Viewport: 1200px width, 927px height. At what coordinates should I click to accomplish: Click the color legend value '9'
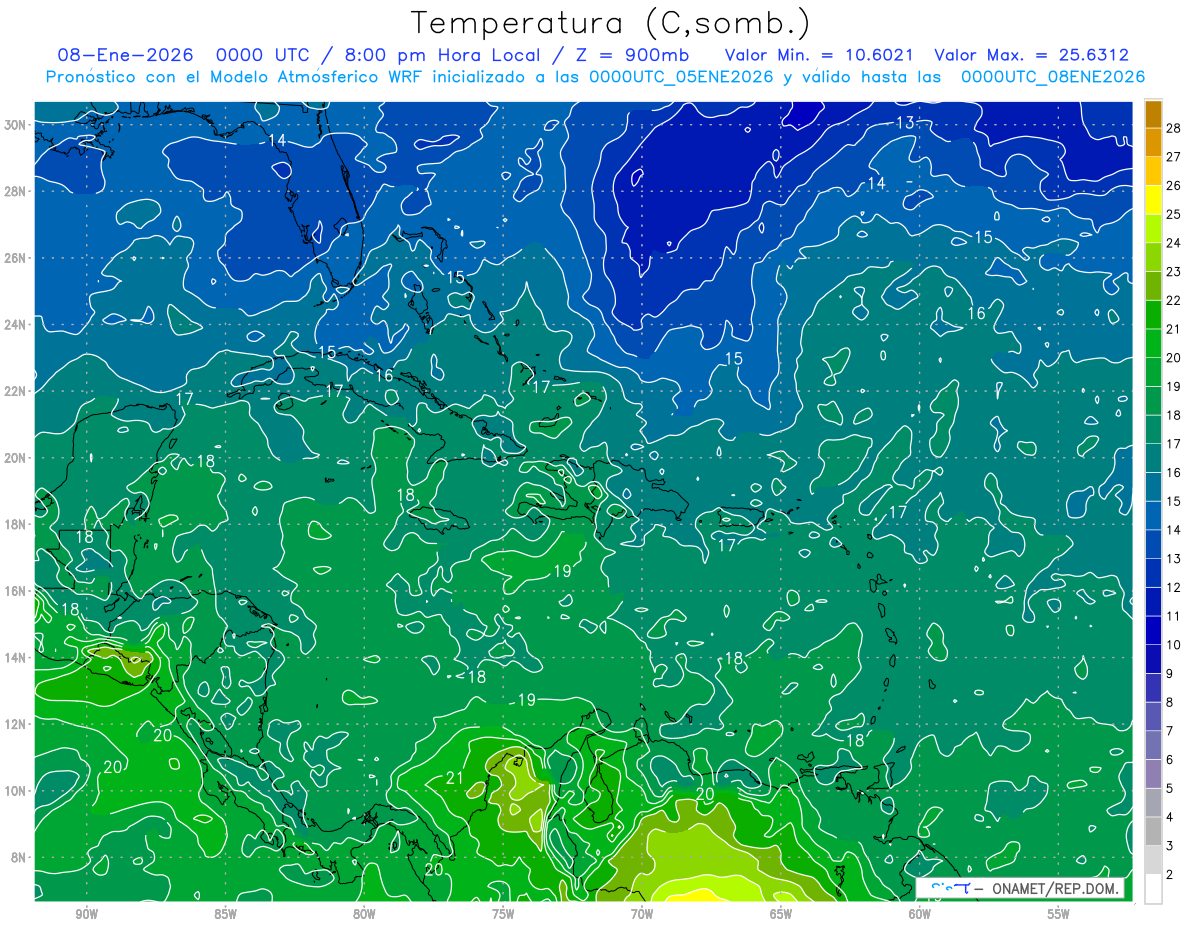[x=1170, y=674]
